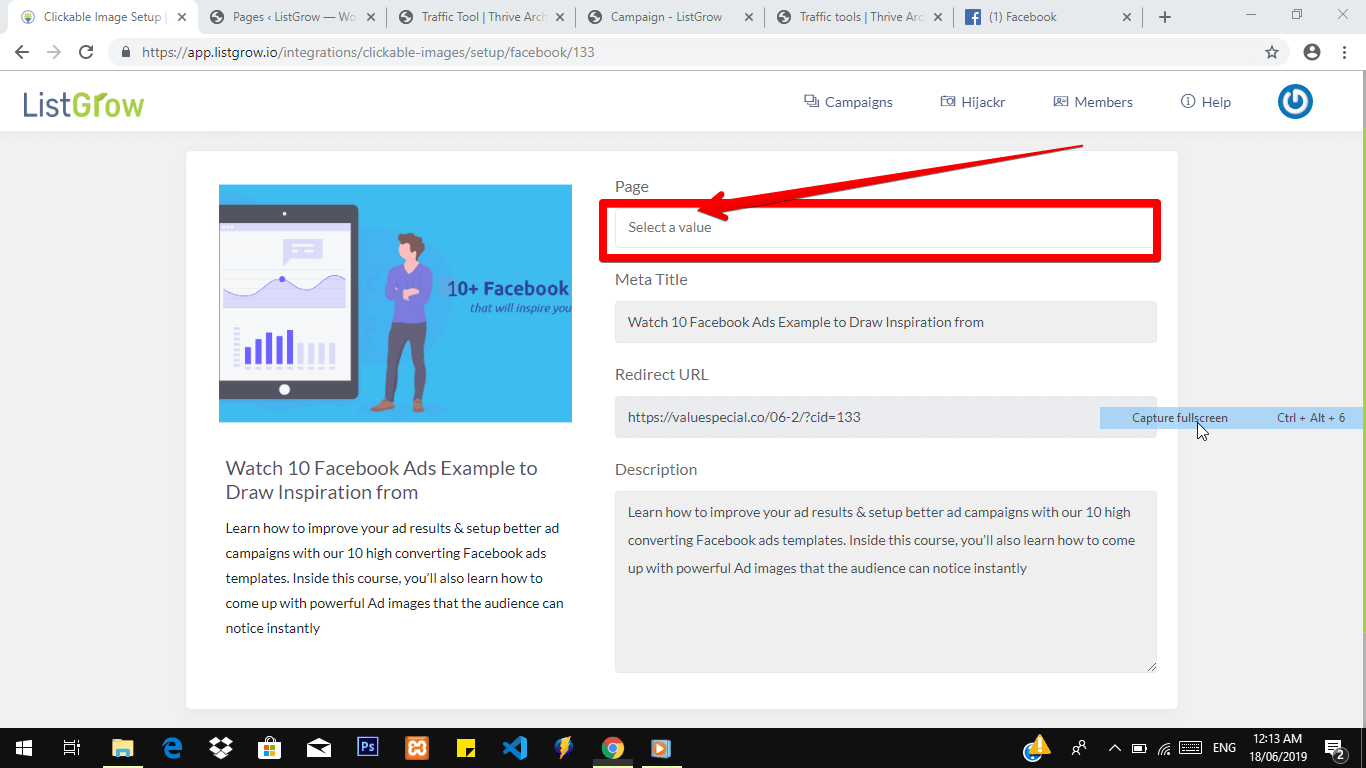Viewport: 1366px width, 768px height.
Task: Click the Facebook ads preview image
Action: coord(395,303)
